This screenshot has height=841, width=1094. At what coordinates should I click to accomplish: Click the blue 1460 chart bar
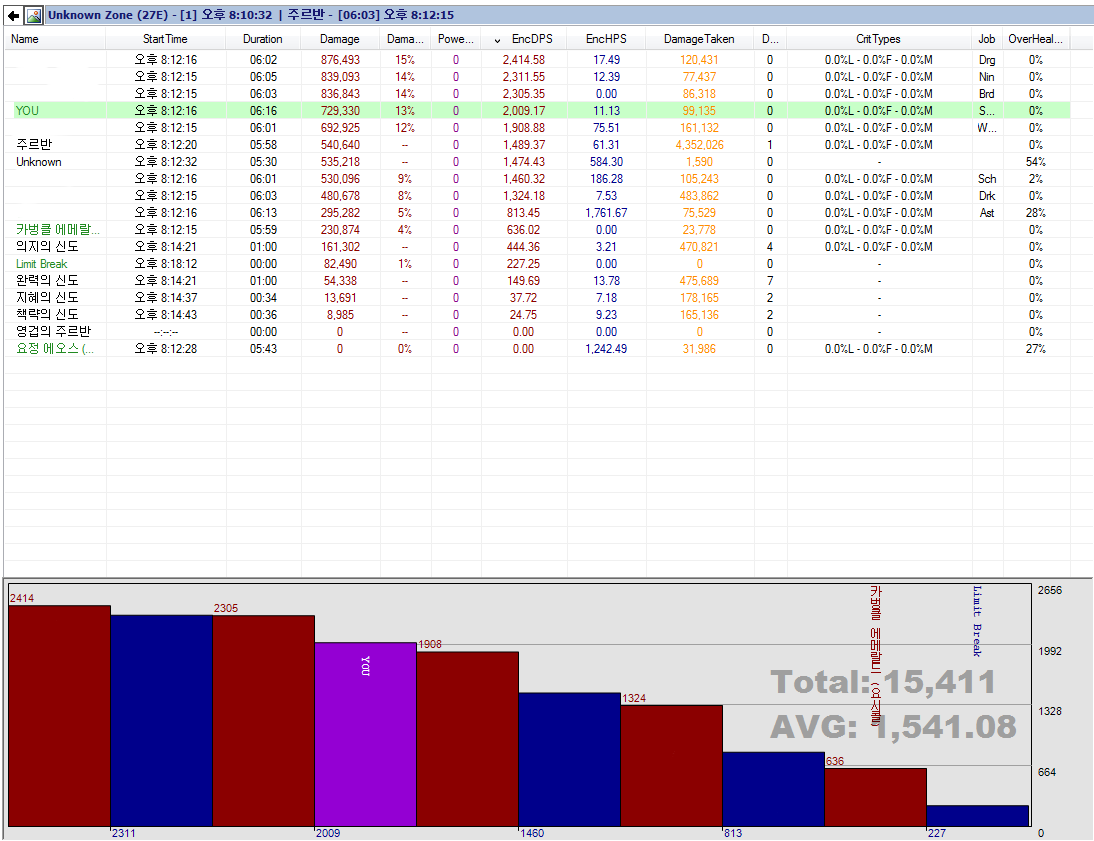569,759
